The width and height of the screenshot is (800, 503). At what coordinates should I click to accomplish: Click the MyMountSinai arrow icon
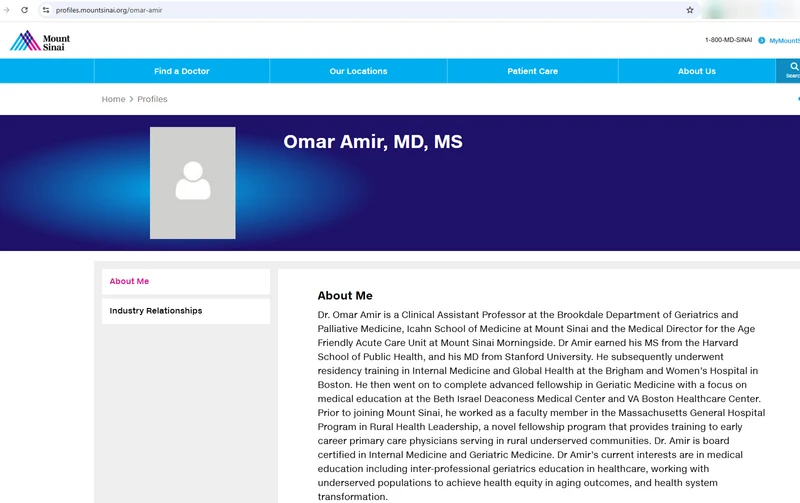[761, 40]
